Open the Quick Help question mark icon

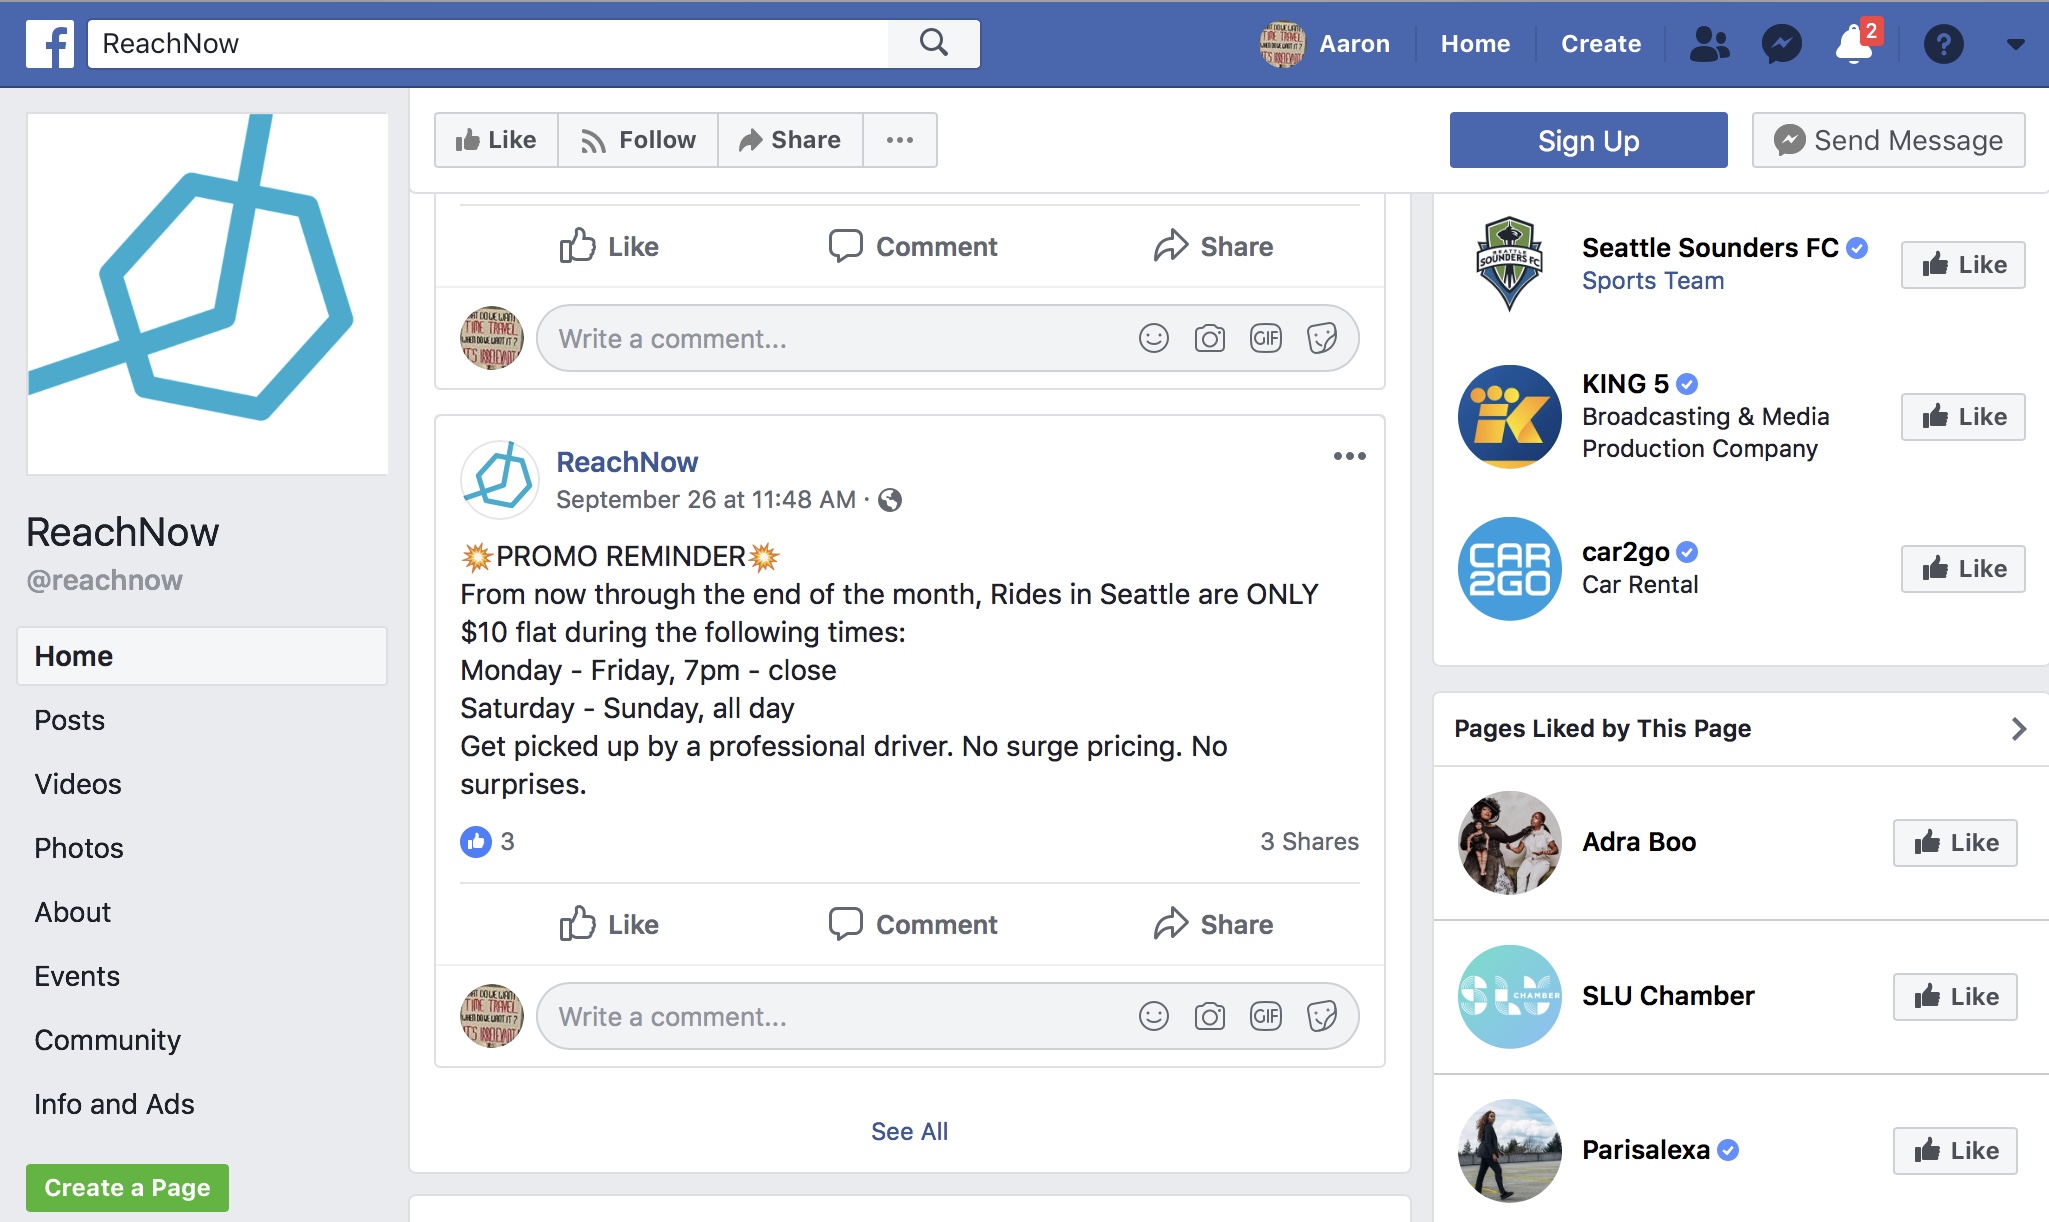(x=1943, y=44)
